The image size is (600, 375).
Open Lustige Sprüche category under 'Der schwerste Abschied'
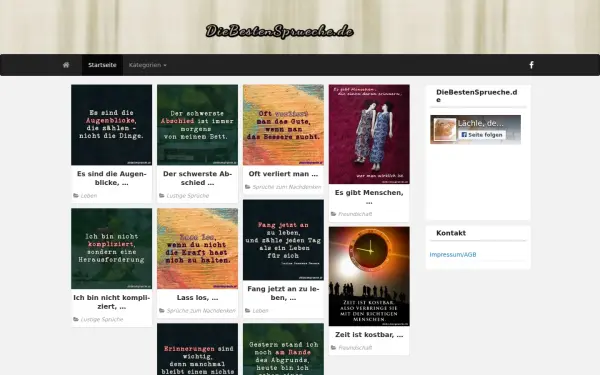(x=188, y=196)
